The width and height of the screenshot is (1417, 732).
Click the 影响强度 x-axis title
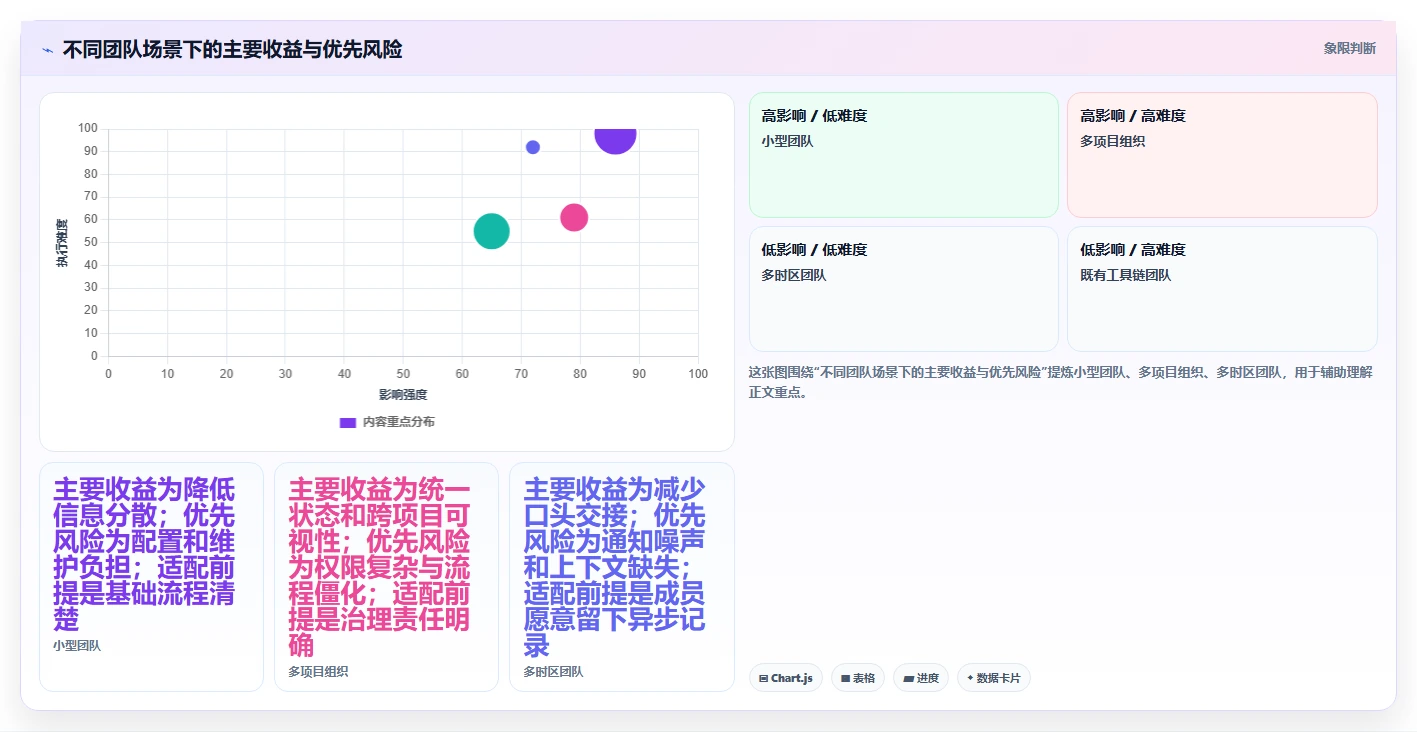click(403, 396)
